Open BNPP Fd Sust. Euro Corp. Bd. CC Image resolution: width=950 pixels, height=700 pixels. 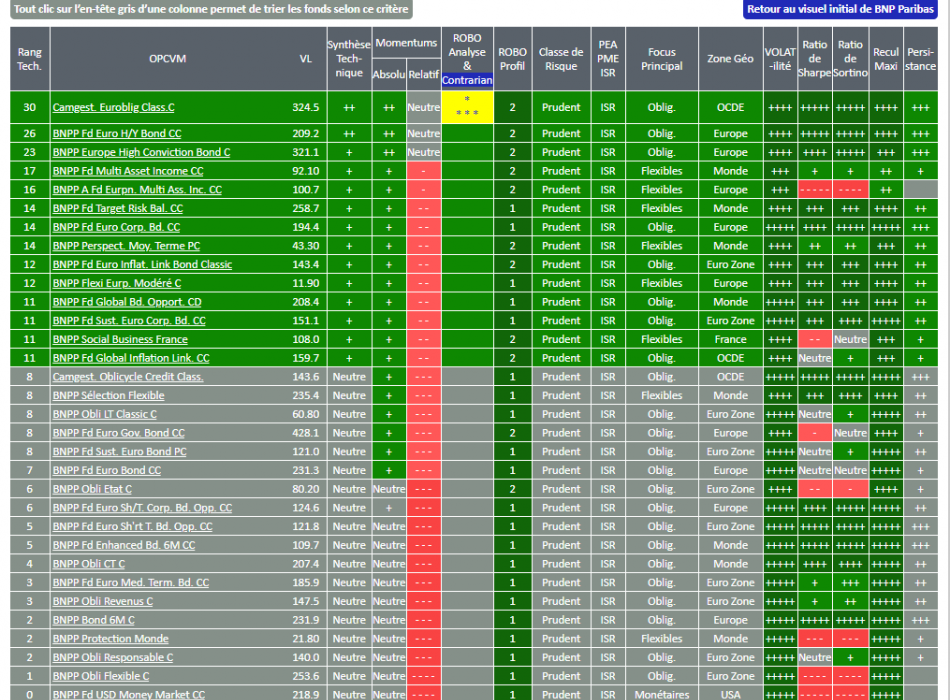[129, 321]
